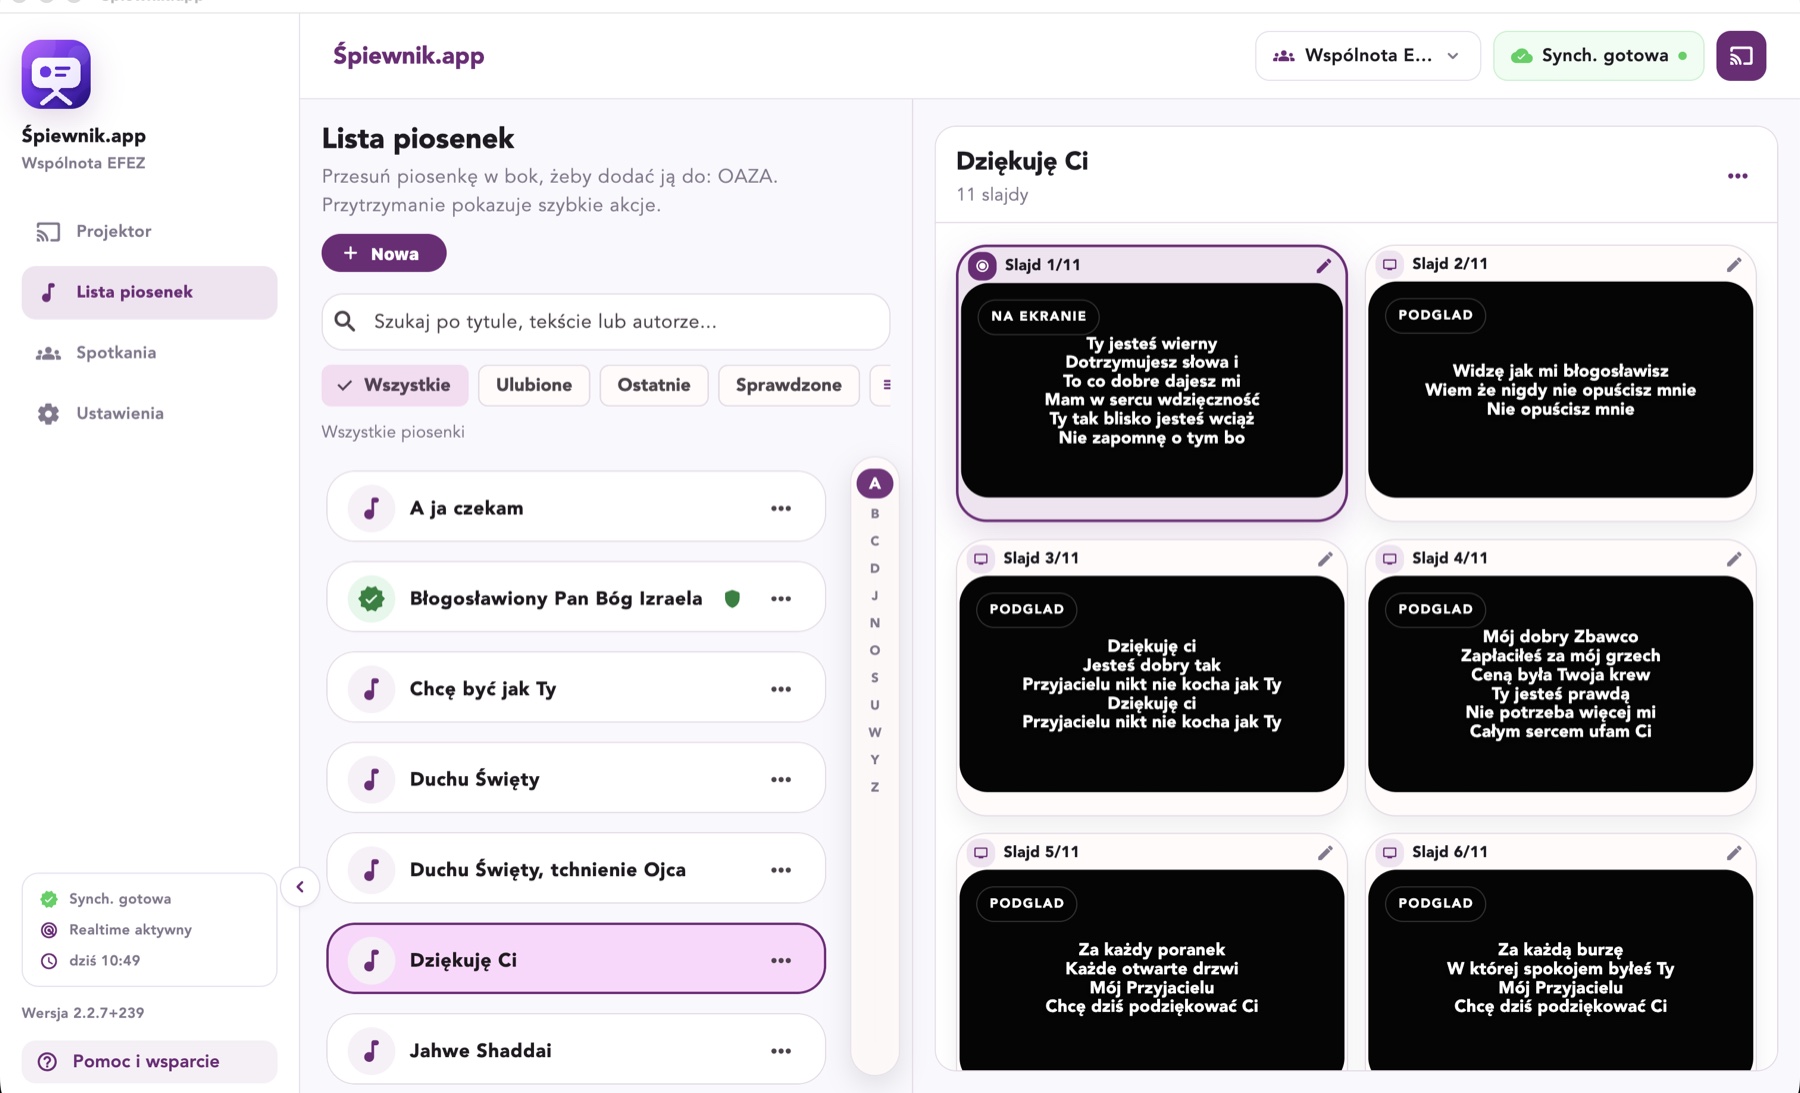Select the Slajd 4/11 slide thumbnail
This screenshot has height=1093, width=1800.
[x=1560, y=684]
